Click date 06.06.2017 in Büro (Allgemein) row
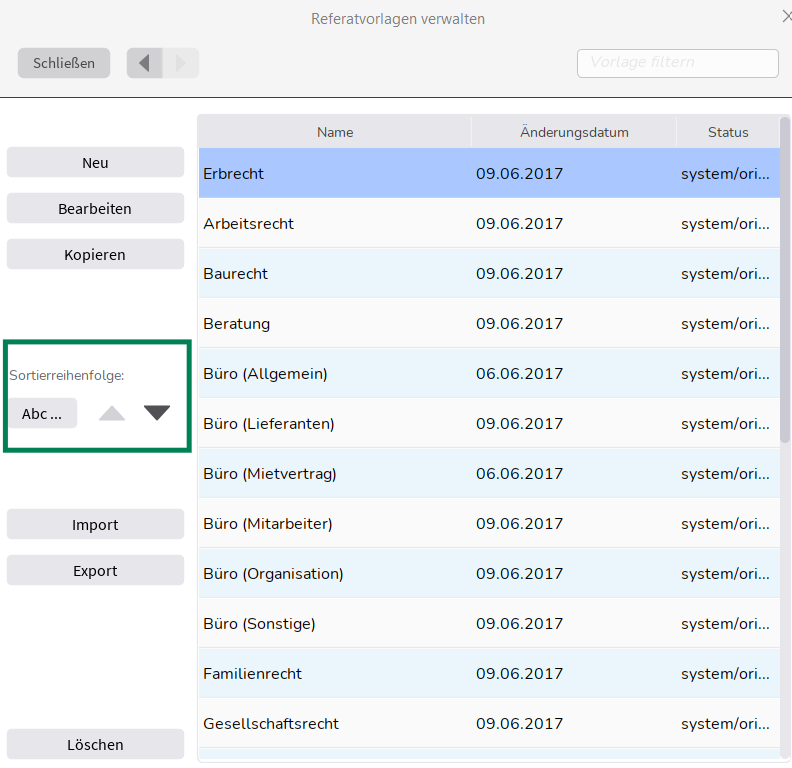 click(x=519, y=373)
